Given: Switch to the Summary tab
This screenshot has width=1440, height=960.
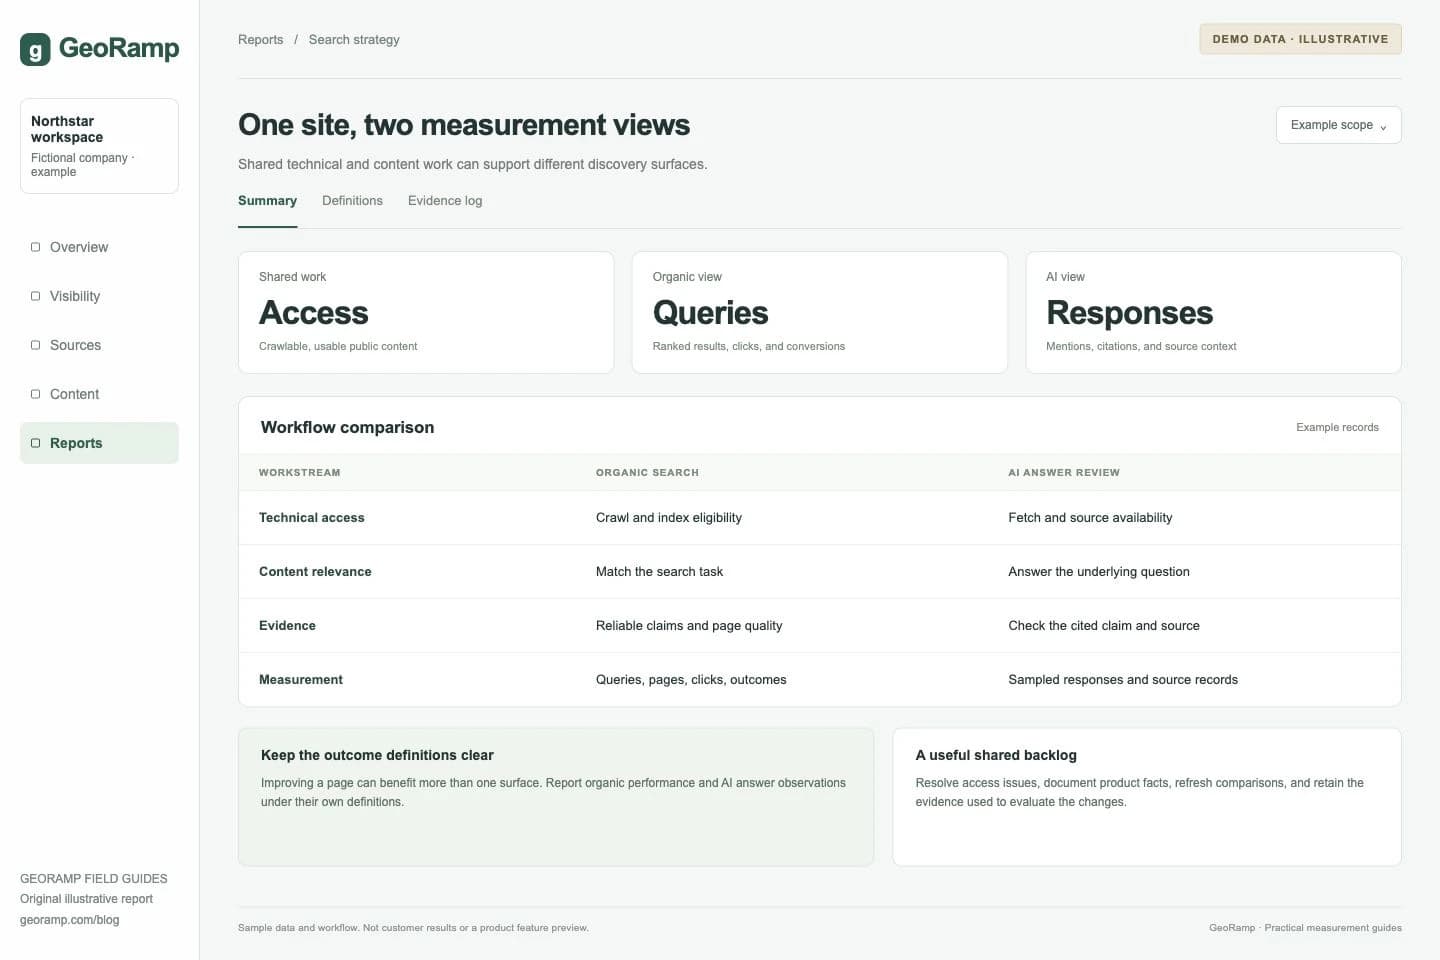Looking at the screenshot, I should coord(267,201).
